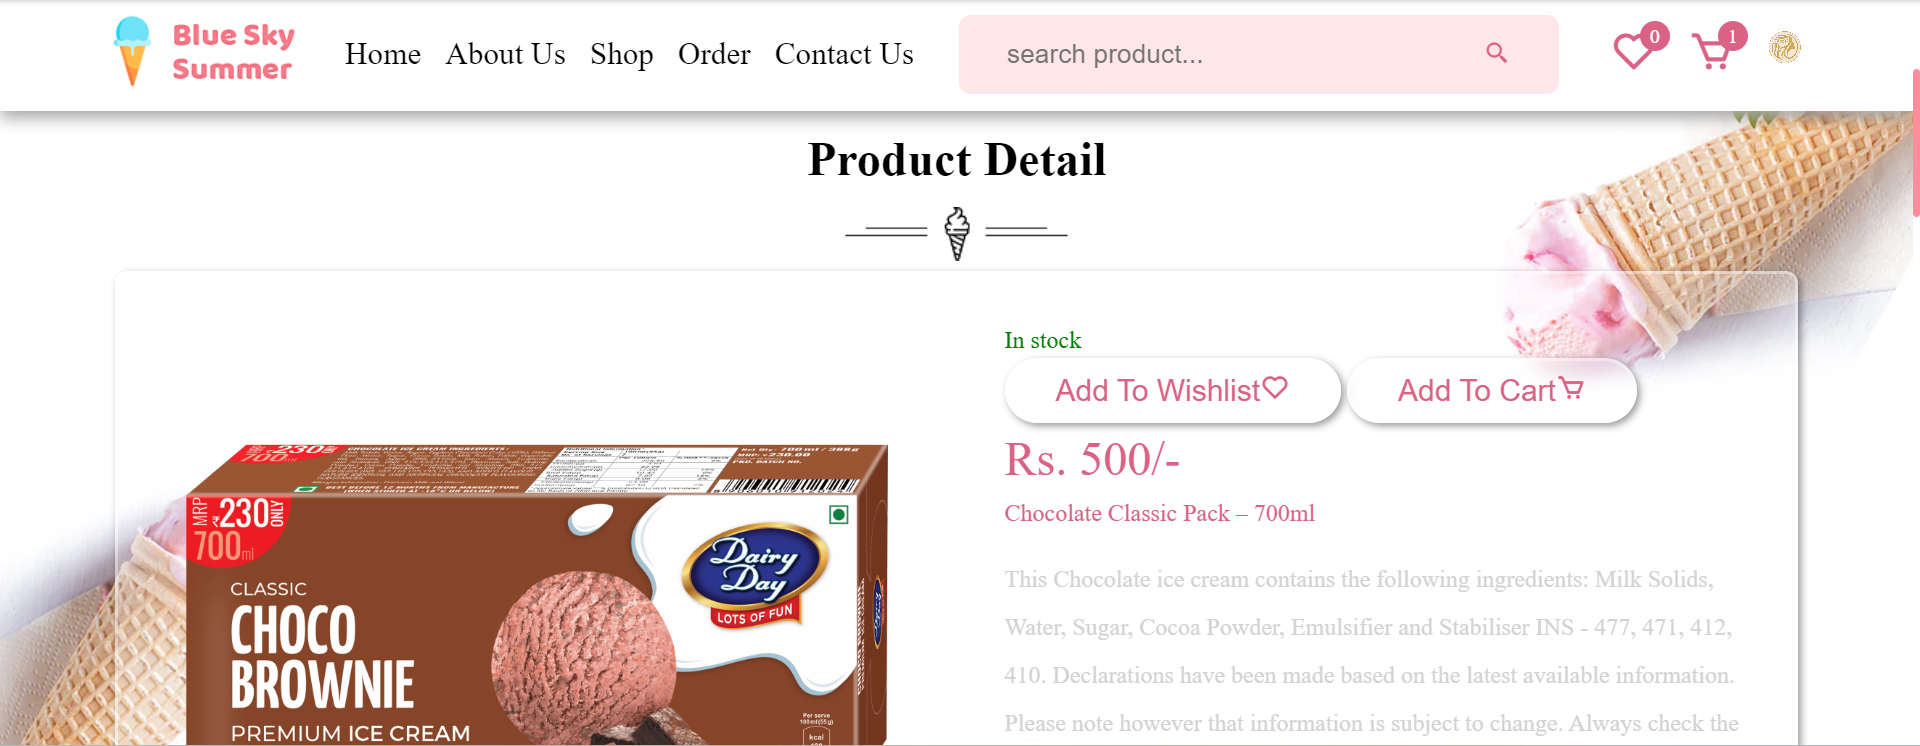Click Add To Cart button

1491,390
